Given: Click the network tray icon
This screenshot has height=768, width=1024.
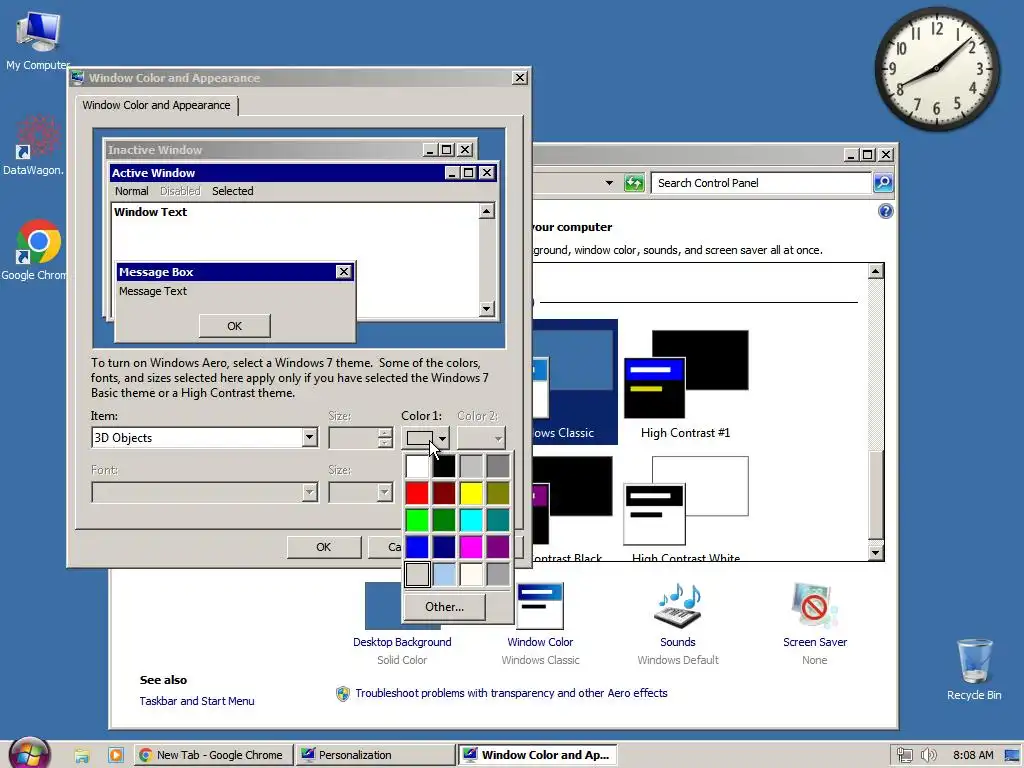Looking at the screenshot, I should 904,755.
